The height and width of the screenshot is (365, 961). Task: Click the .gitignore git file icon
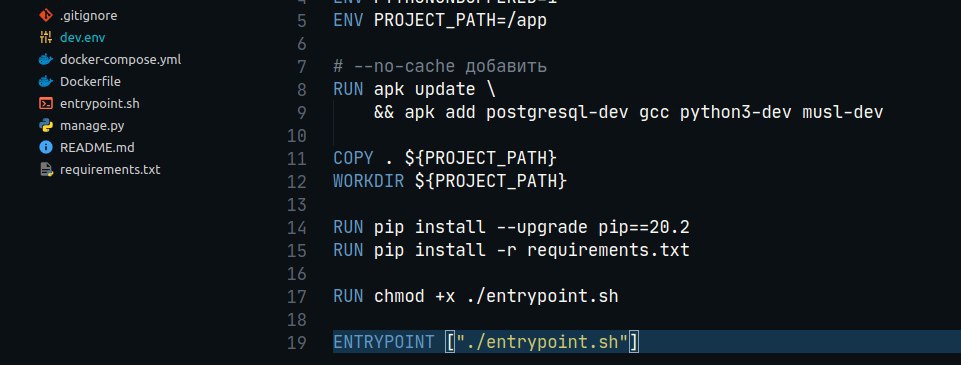(46, 15)
